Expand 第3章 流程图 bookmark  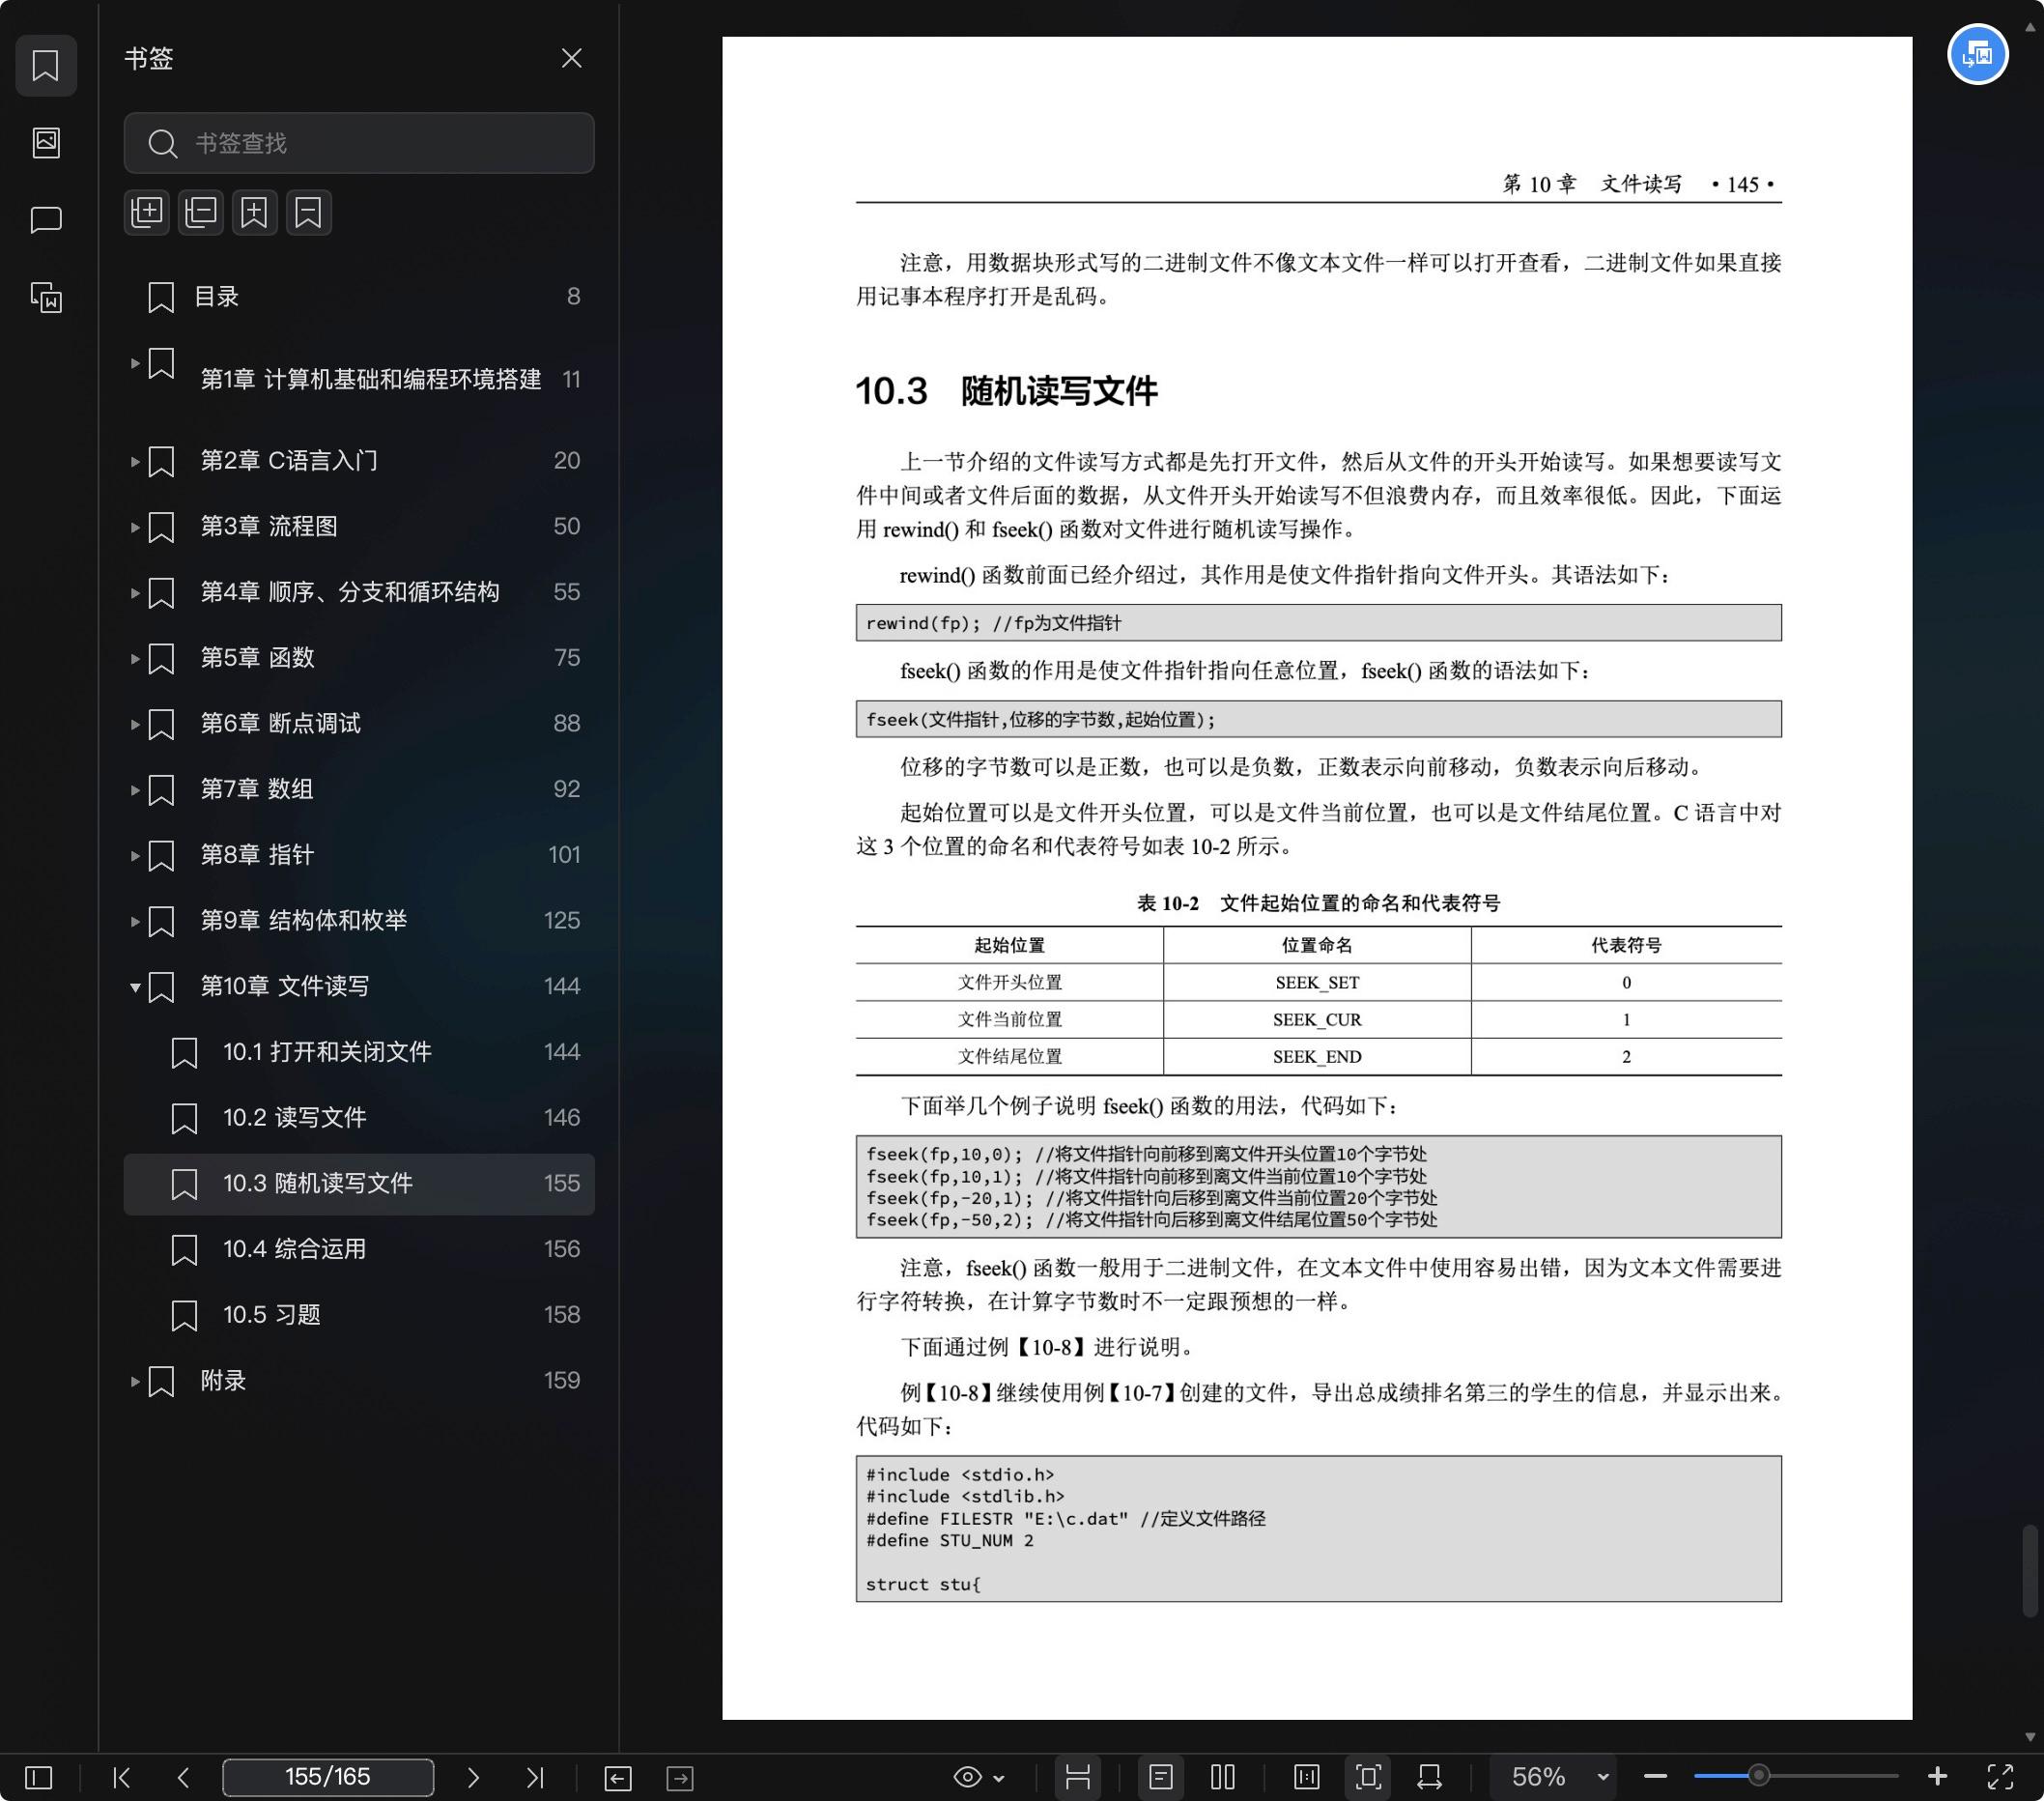tap(134, 527)
